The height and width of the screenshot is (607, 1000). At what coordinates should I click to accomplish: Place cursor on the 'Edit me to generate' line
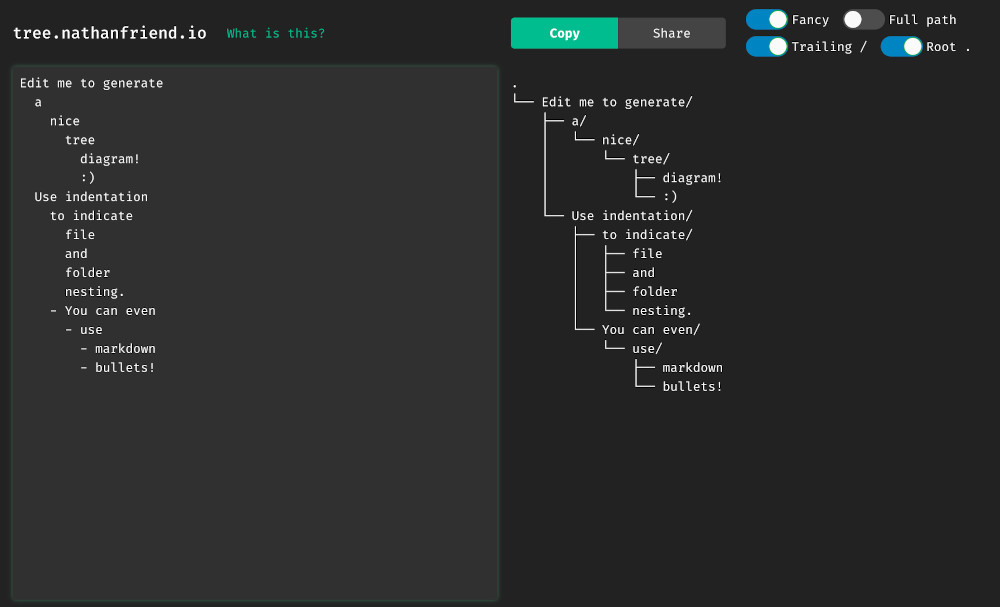tap(91, 83)
